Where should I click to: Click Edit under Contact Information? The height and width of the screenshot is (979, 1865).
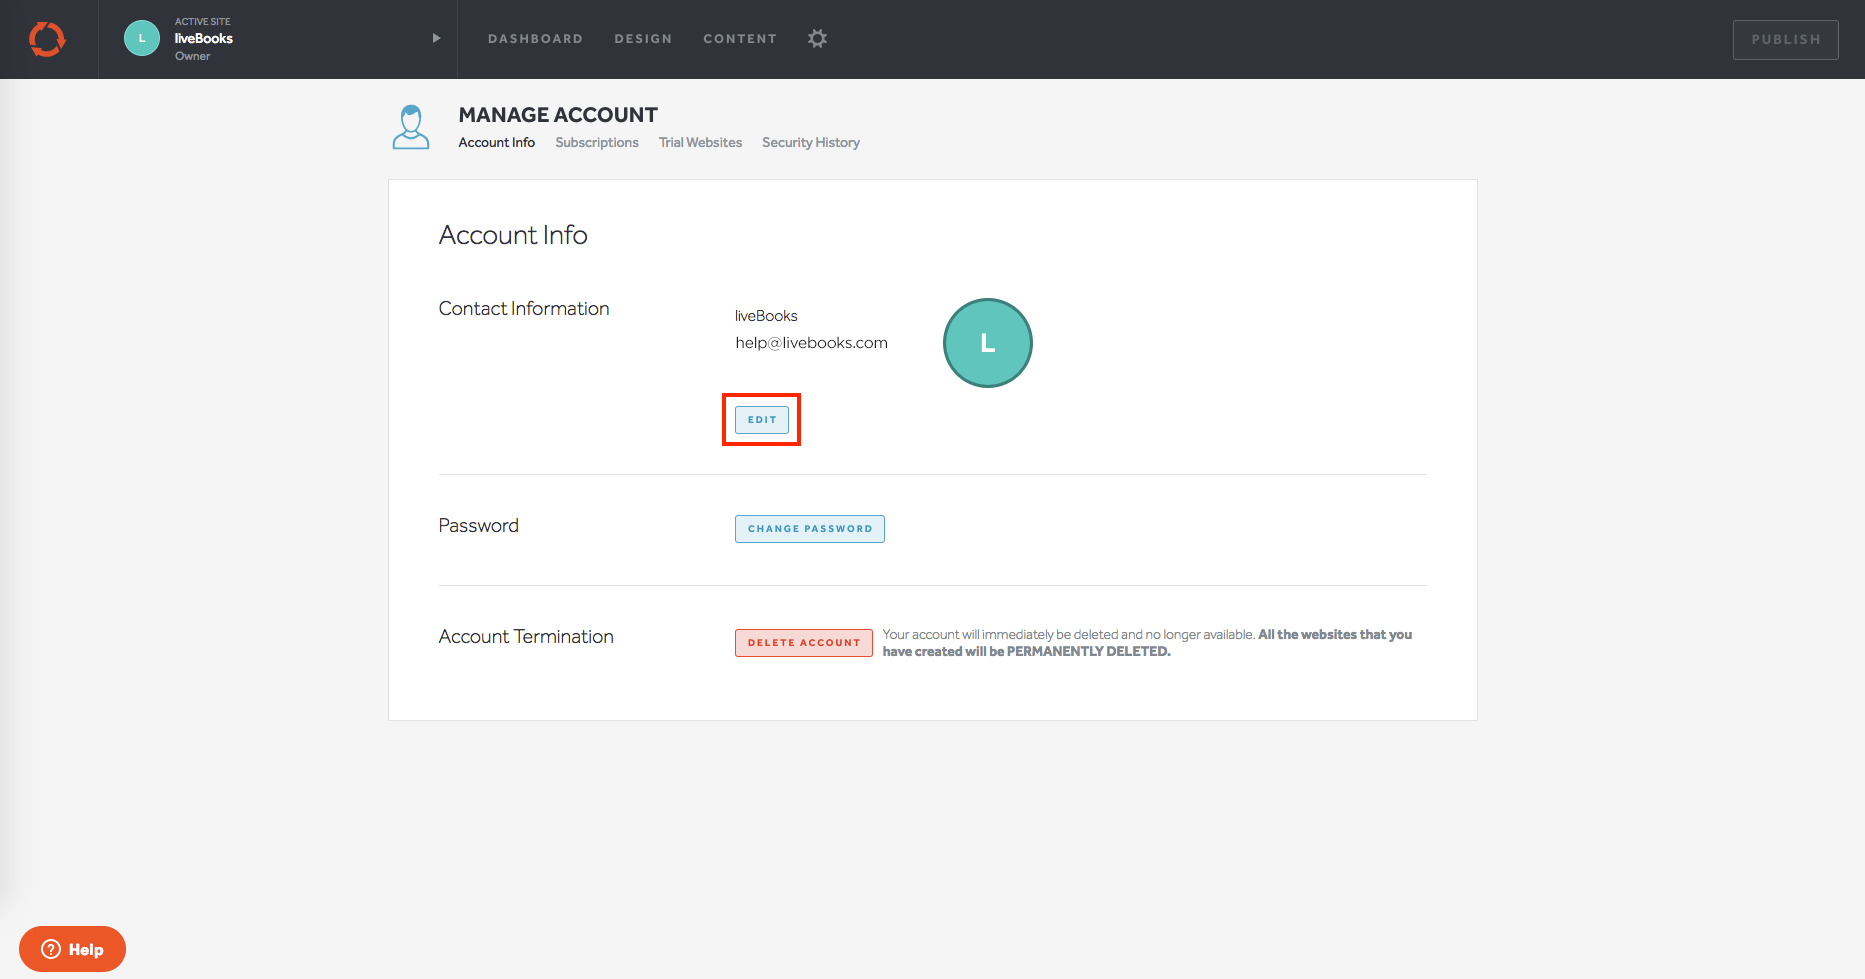762,420
